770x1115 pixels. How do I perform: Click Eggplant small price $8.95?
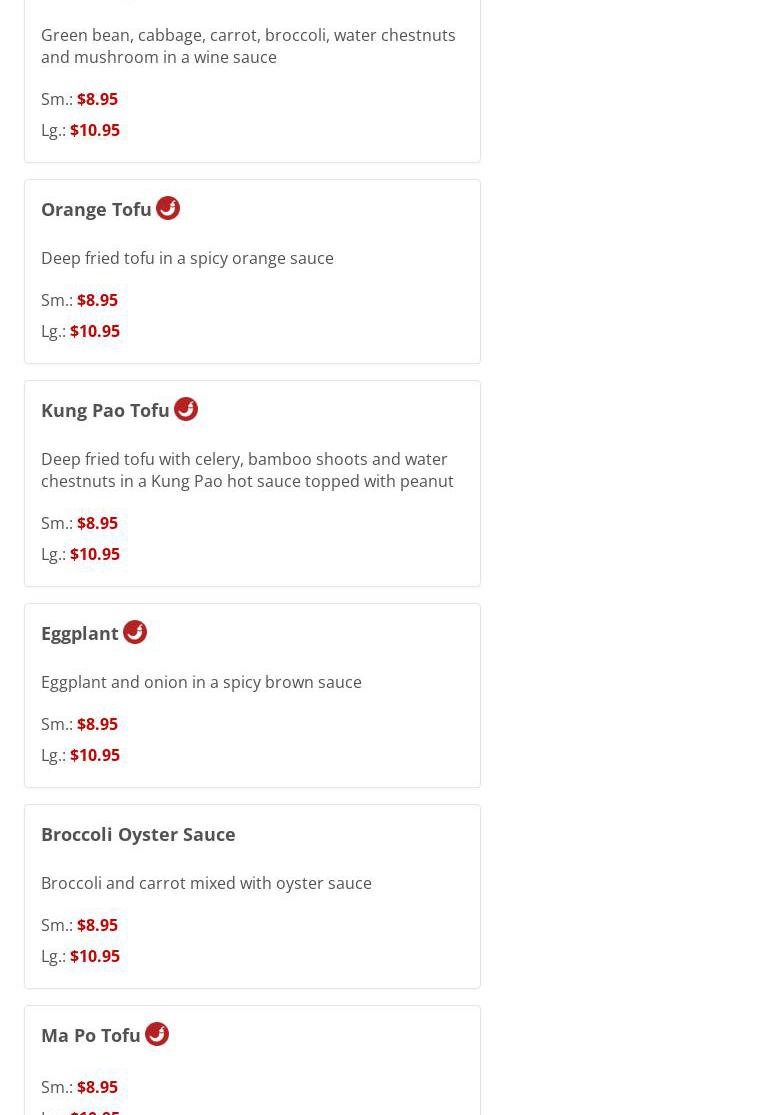[x=97, y=724]
